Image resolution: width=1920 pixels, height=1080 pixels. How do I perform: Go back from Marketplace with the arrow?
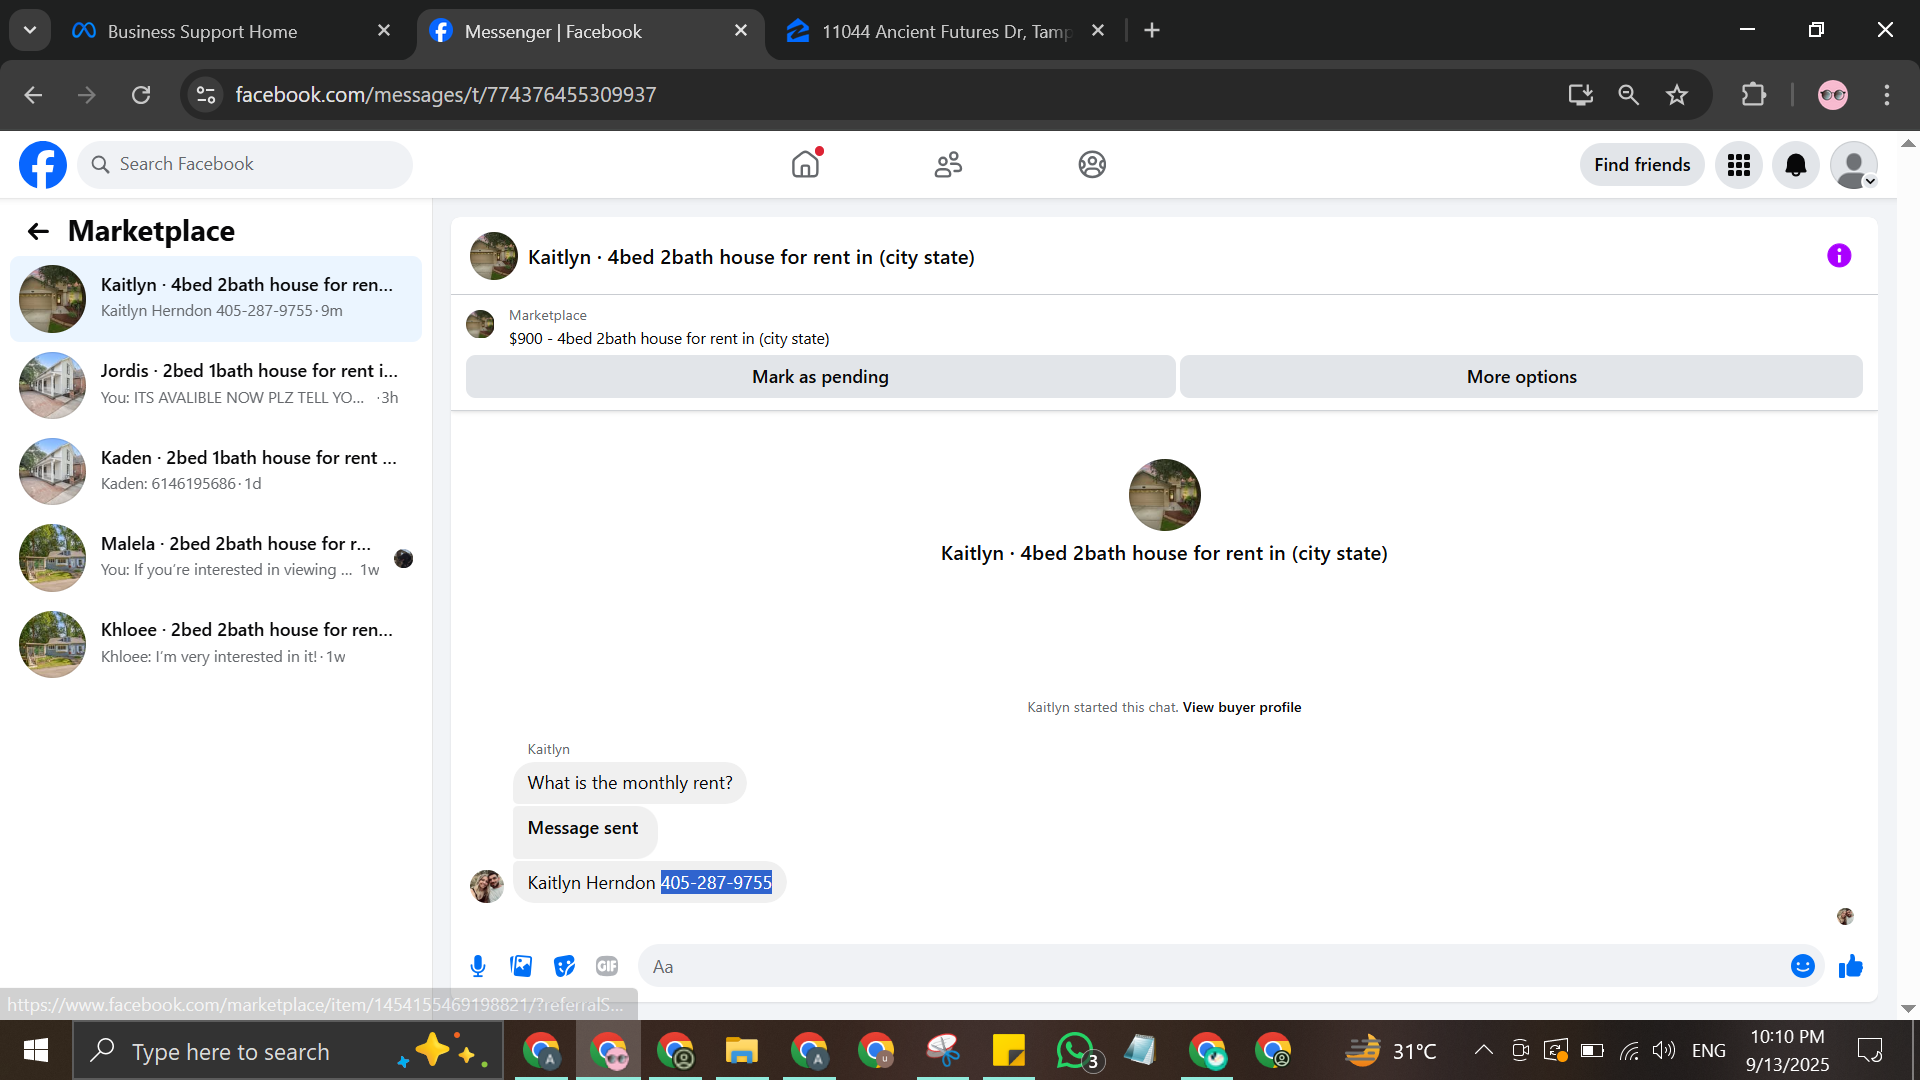(x=38, y=232)
